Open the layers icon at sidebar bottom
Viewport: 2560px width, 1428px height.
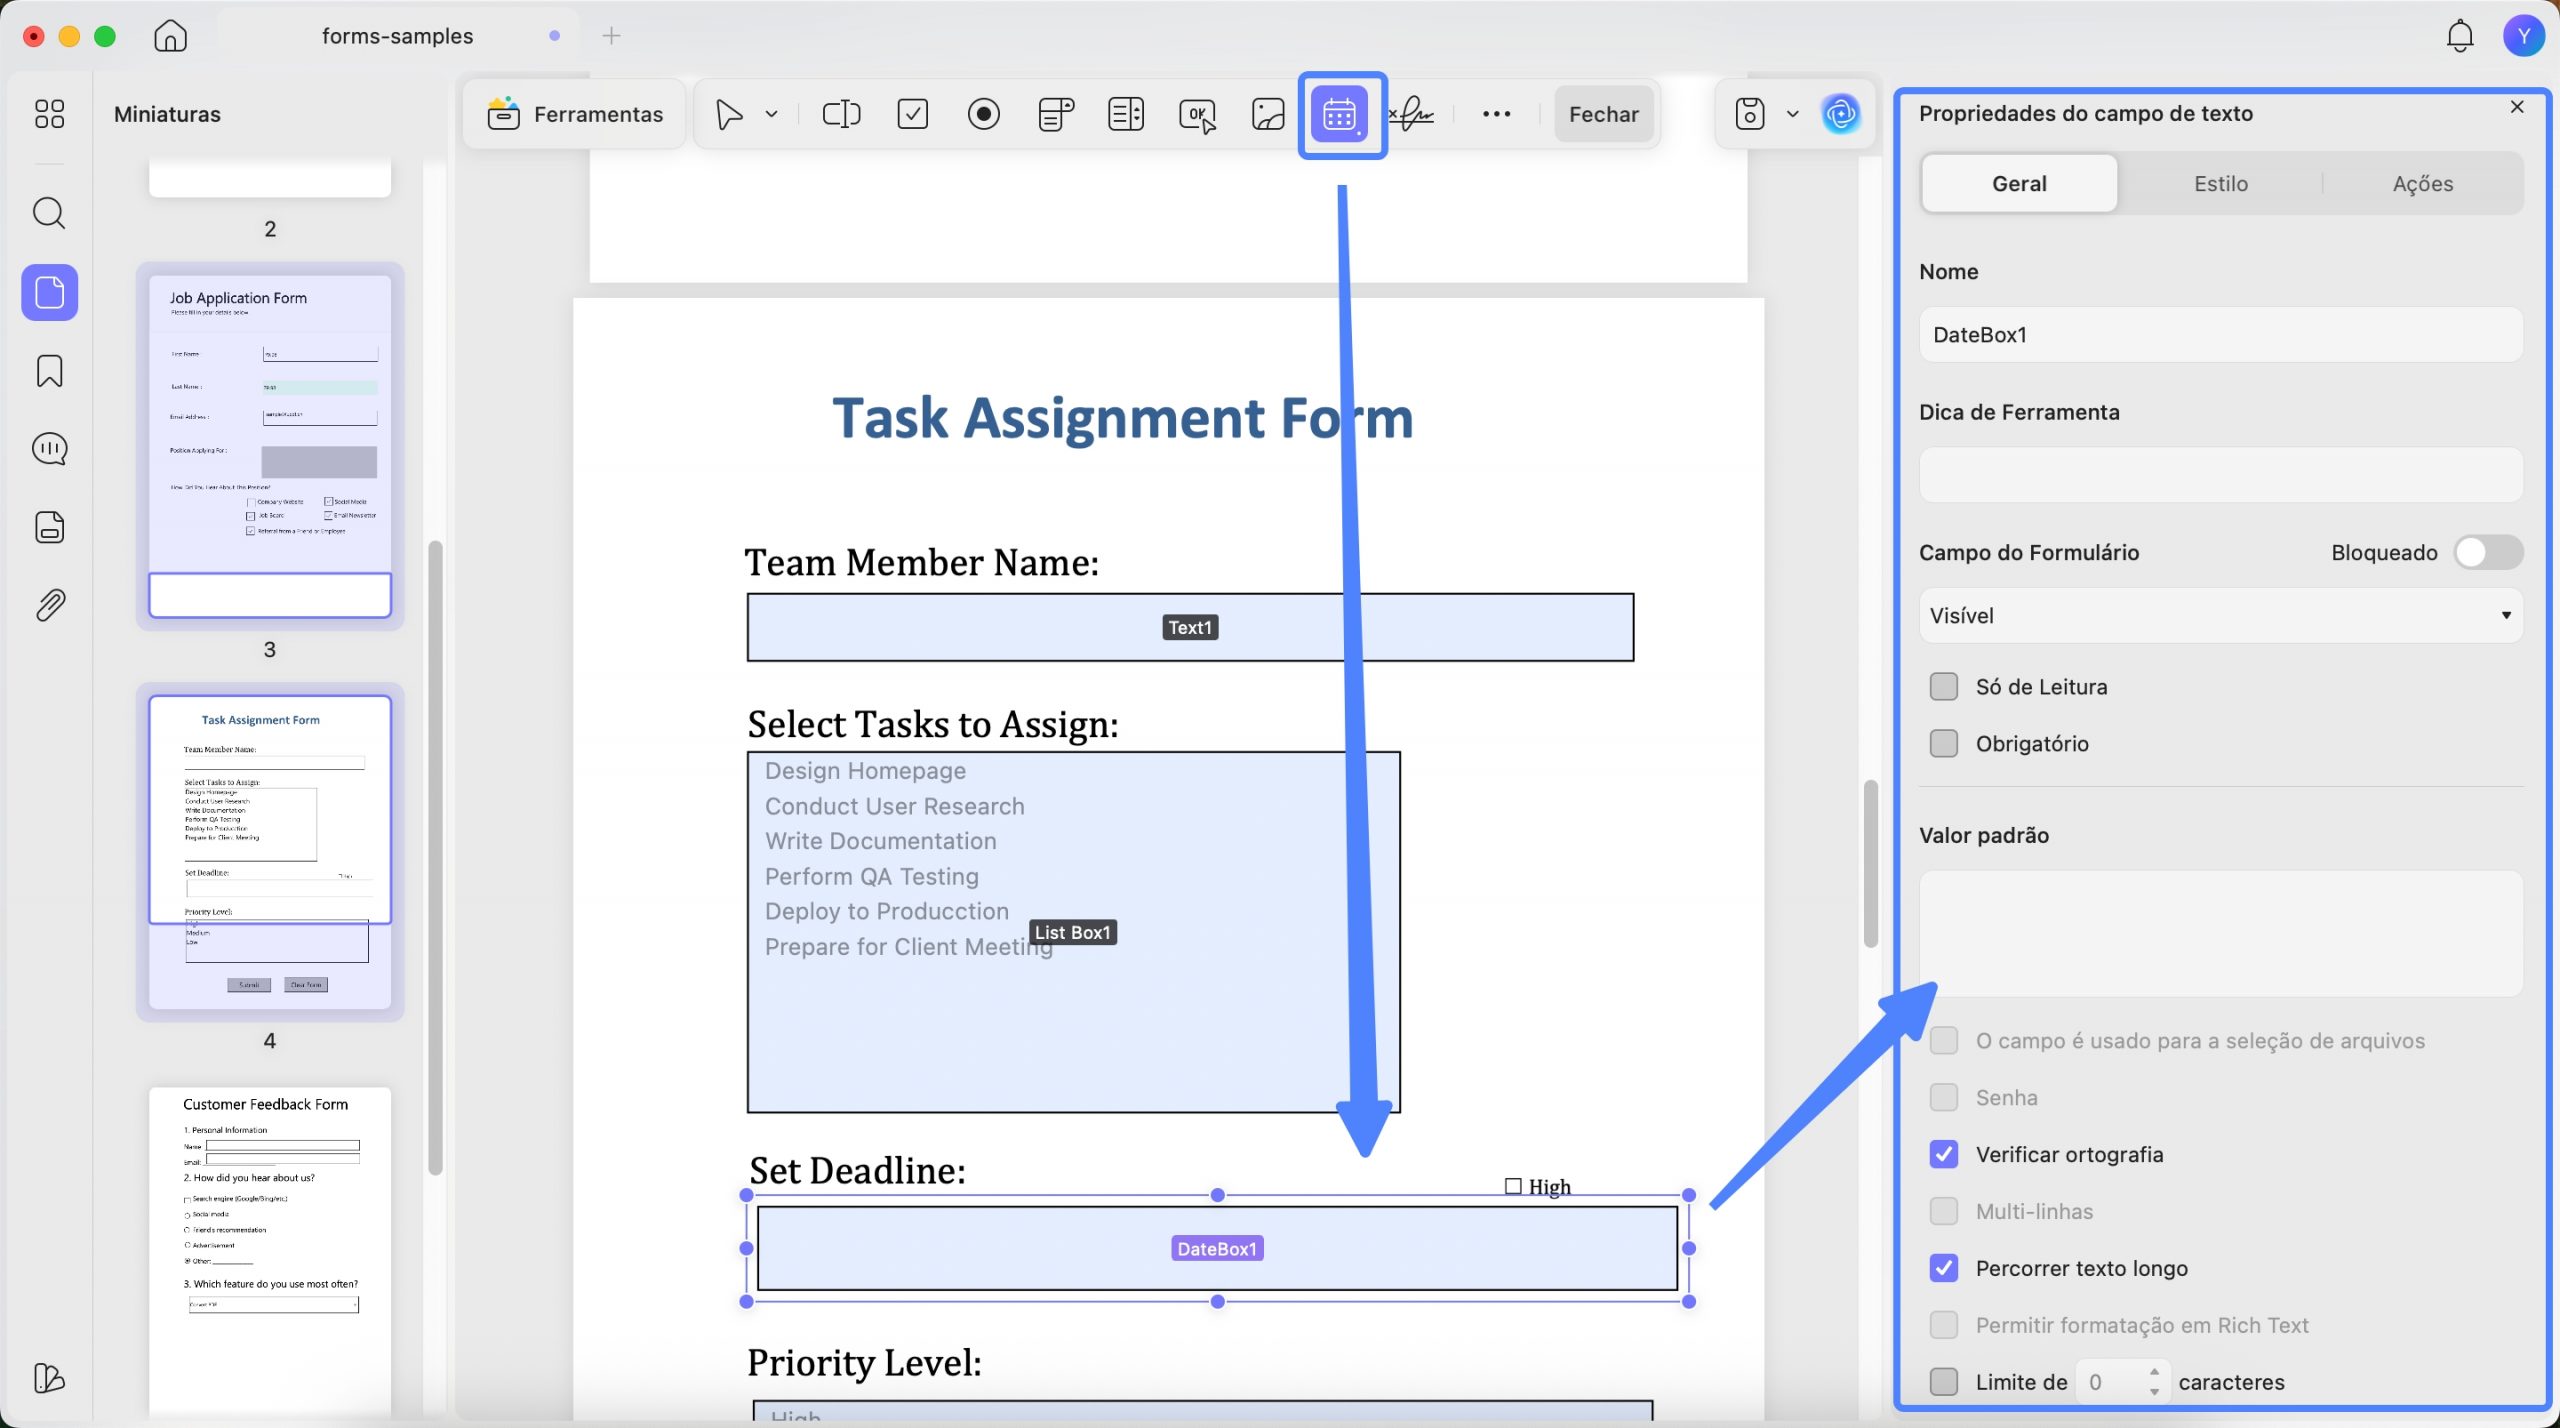[49, 1378]
